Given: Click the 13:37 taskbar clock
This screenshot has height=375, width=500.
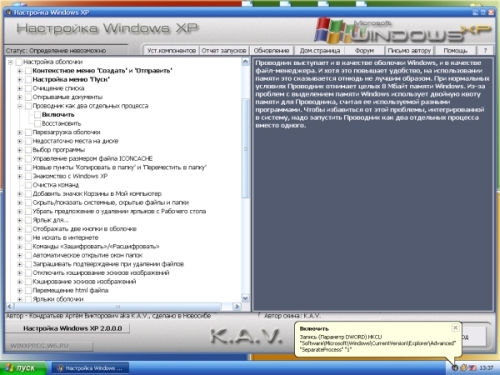Looking at the screenshot, I should click(486, 368).
